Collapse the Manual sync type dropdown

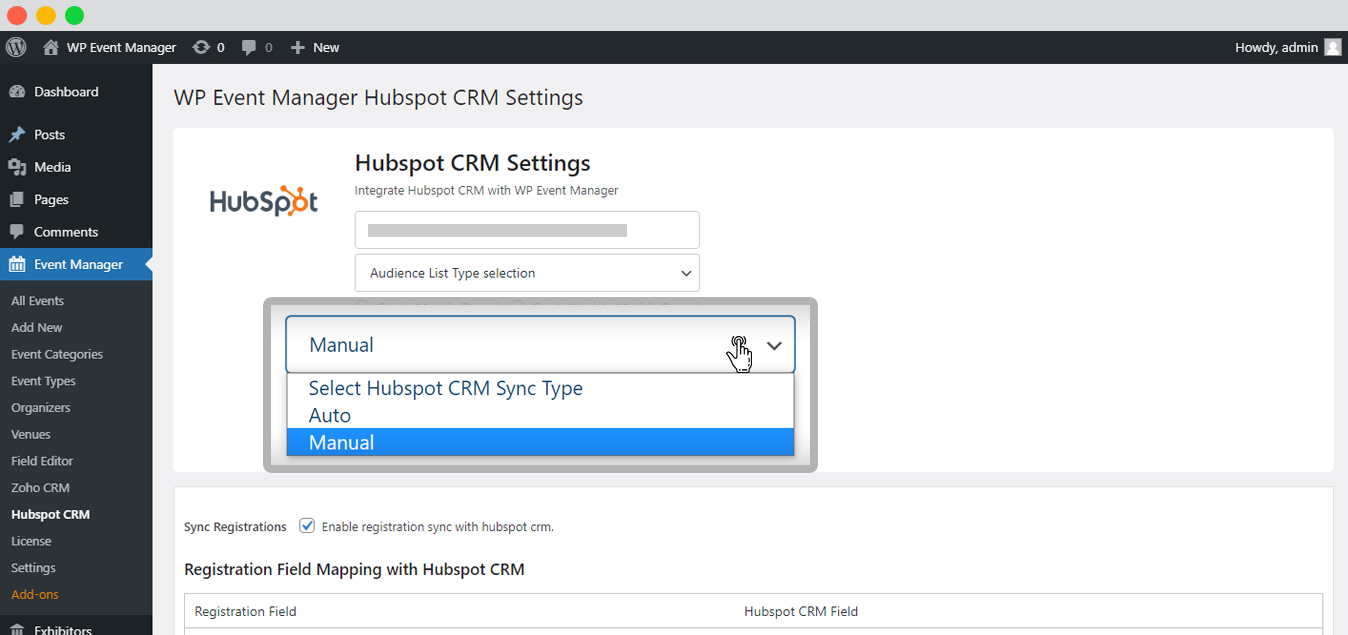[x=540, y=345]
